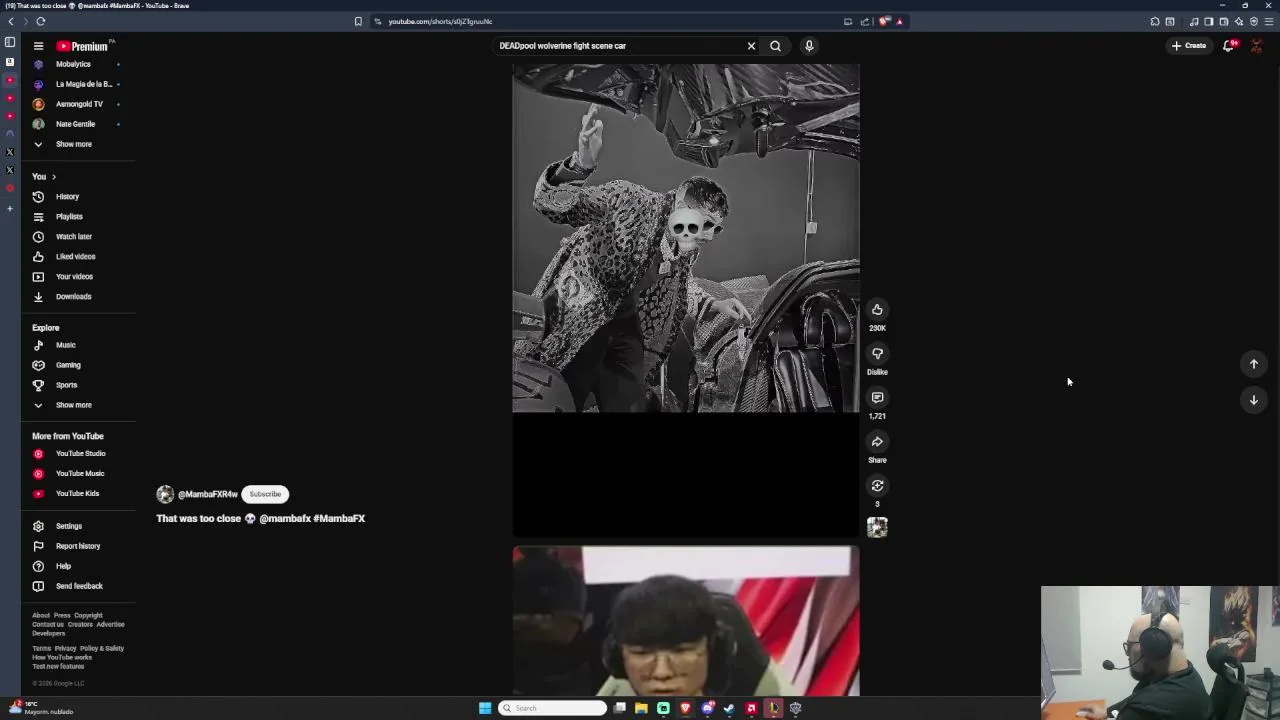The image size is (1280, 720).
Task: Open YouTube notifications bell
Action: [x=1230, y=46]
